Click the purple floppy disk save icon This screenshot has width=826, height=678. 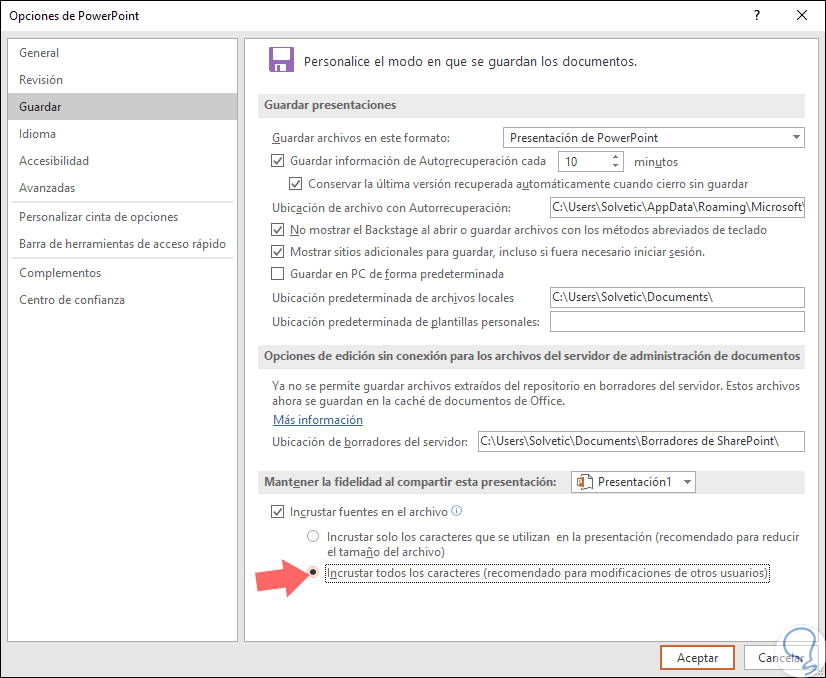pos(281,60)
